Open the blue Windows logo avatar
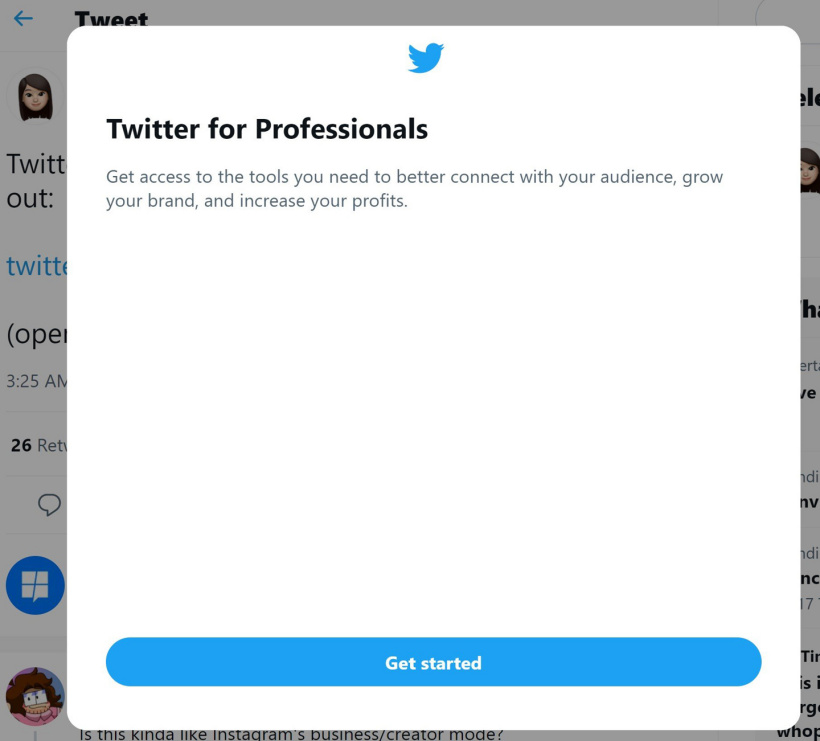 (35, 585)
